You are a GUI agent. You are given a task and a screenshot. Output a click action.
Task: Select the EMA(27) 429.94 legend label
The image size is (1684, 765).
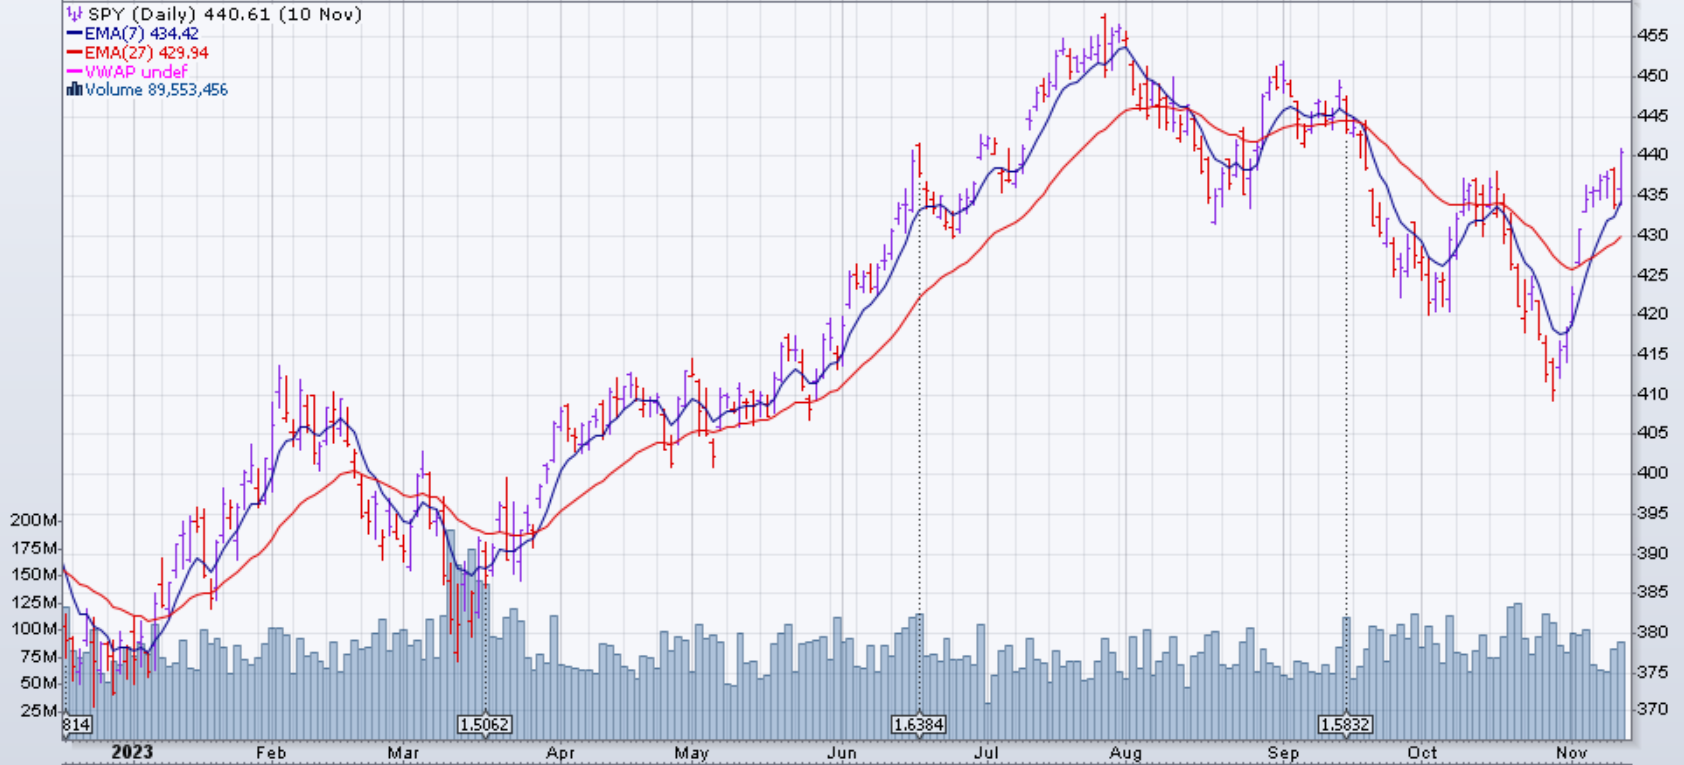pyautogui.click(x=146, y=53)
